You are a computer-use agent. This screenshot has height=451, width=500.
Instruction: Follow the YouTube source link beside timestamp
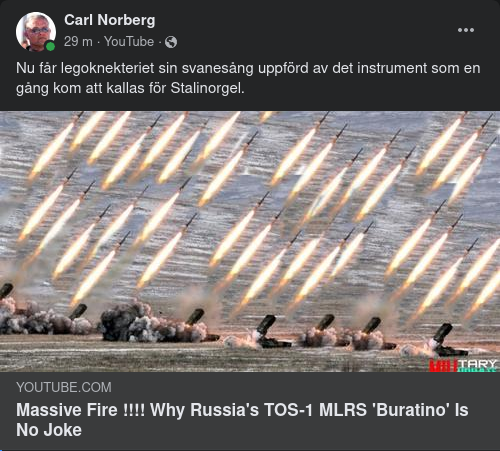tap(129, 42)
